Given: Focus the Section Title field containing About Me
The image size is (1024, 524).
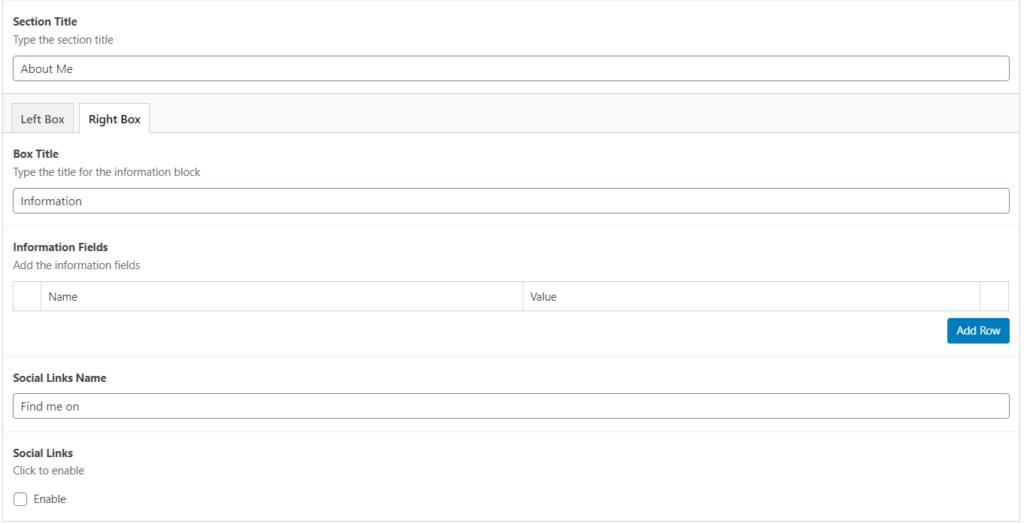Looking at the screenshot, I should [x=511, y=69].
